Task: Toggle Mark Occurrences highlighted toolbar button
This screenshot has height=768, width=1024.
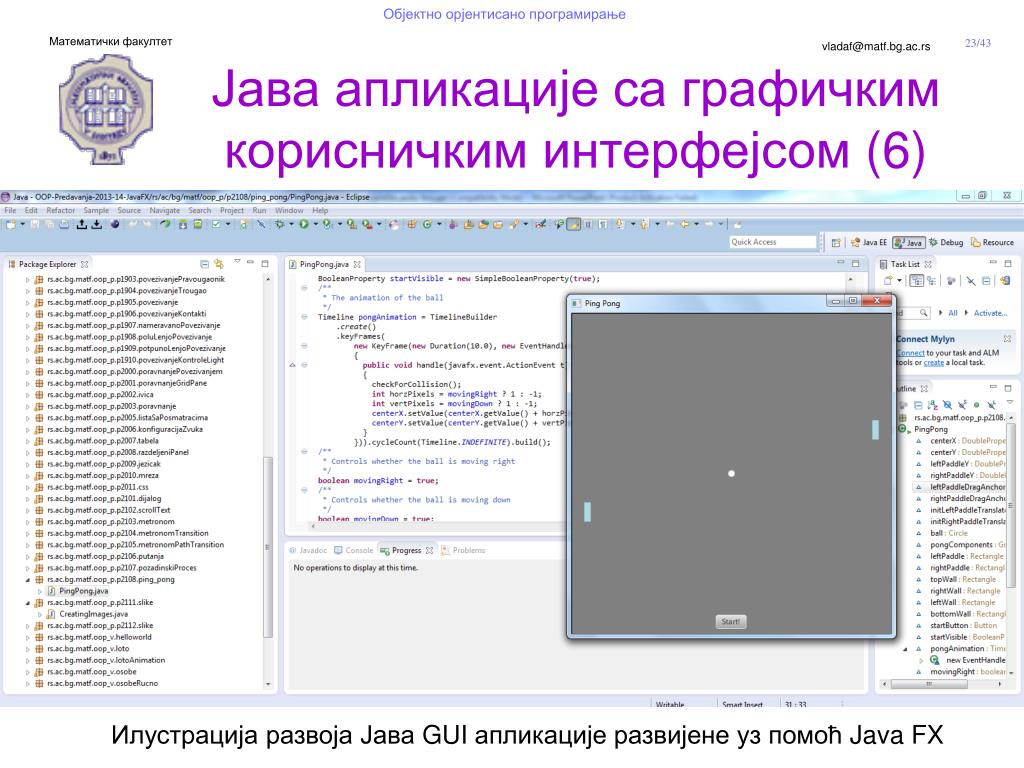Action: [x=574, y=224]
